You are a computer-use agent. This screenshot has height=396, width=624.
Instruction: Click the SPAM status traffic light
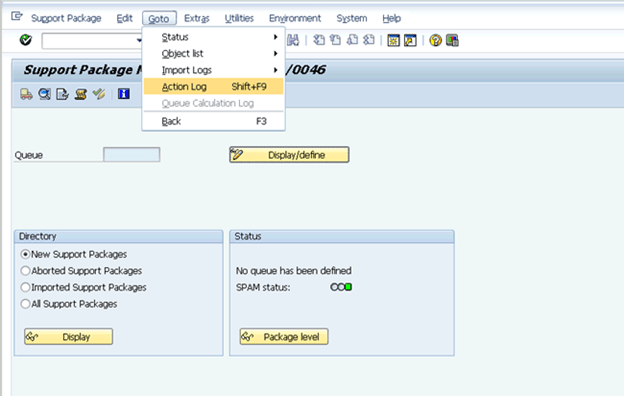341,287
